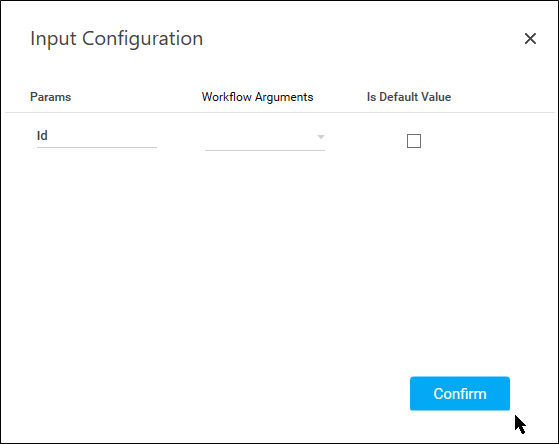Click the X icon beside the dialog title
The image size is (559, 444).
point(530,39)
